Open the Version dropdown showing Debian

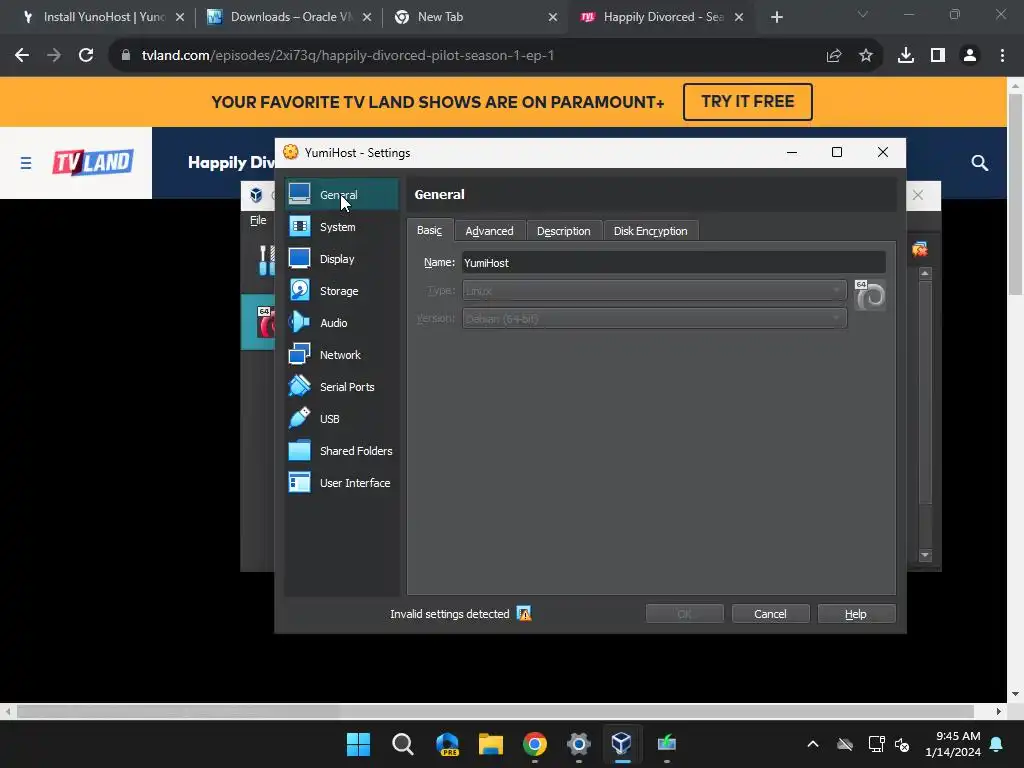(x=654, y=319)
